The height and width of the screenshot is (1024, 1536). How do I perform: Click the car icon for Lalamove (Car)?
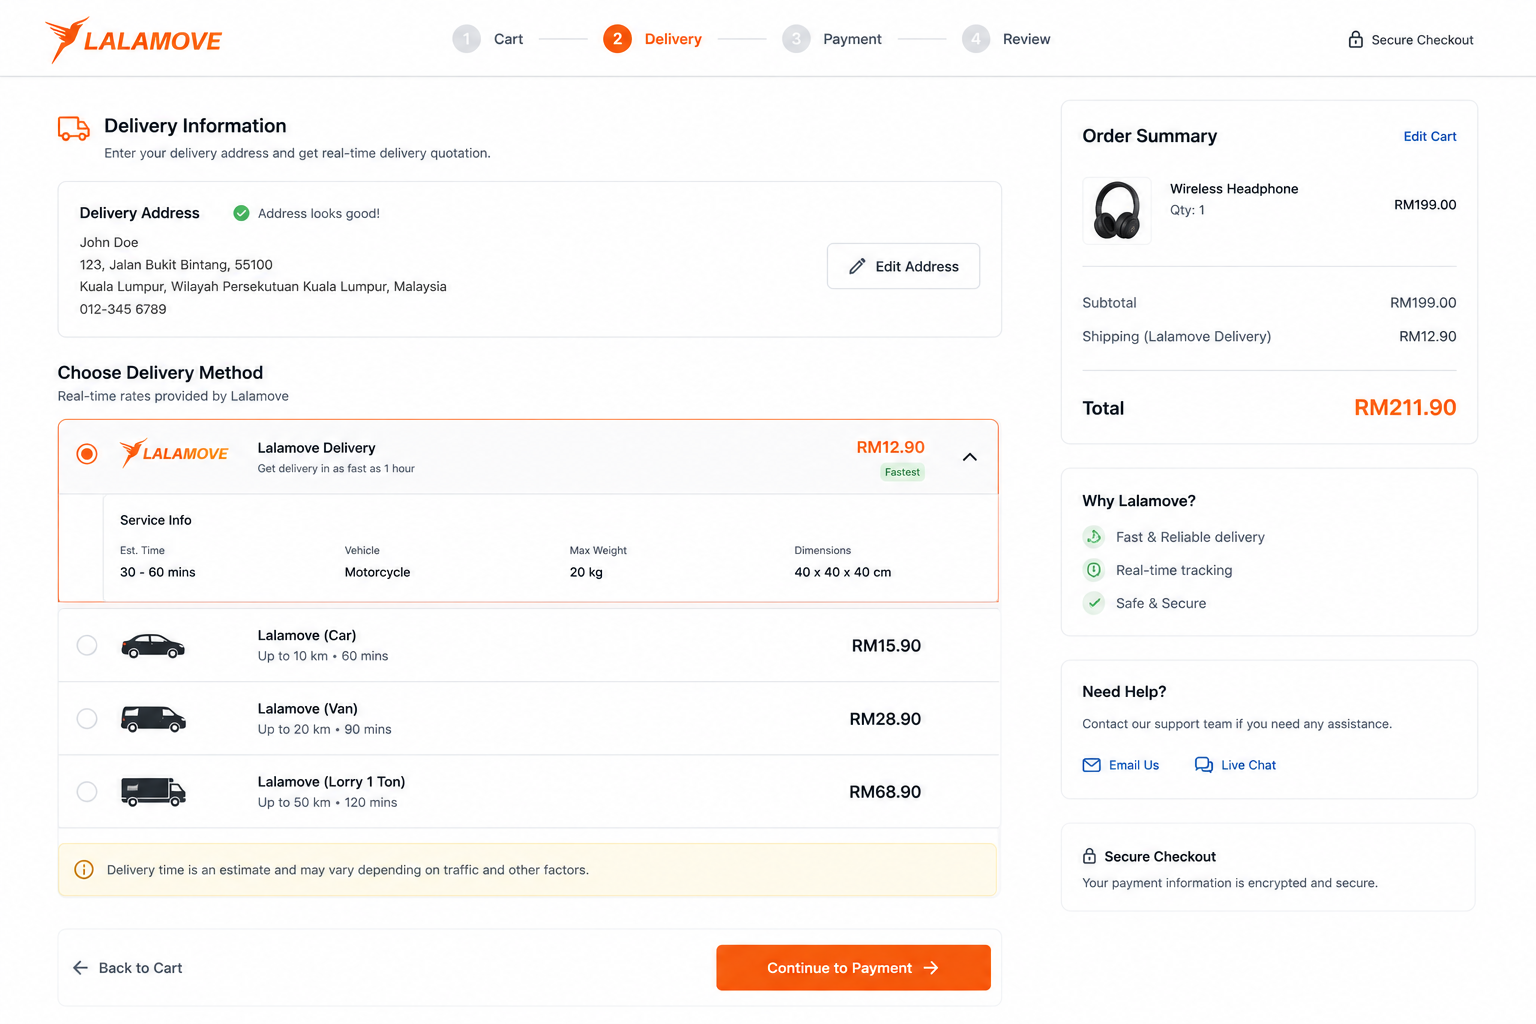point(153,646)
